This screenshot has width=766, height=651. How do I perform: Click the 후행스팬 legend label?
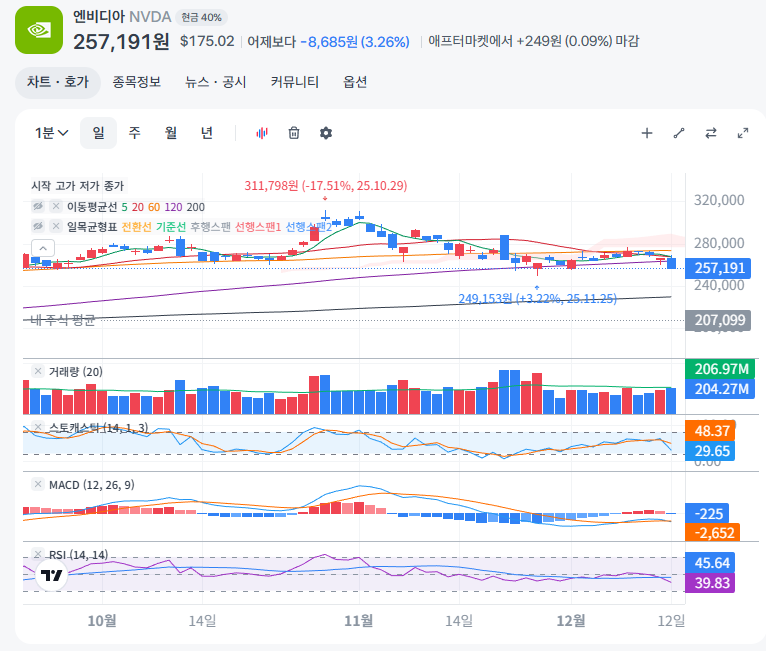pyautogui.click(x=210, y=227)
